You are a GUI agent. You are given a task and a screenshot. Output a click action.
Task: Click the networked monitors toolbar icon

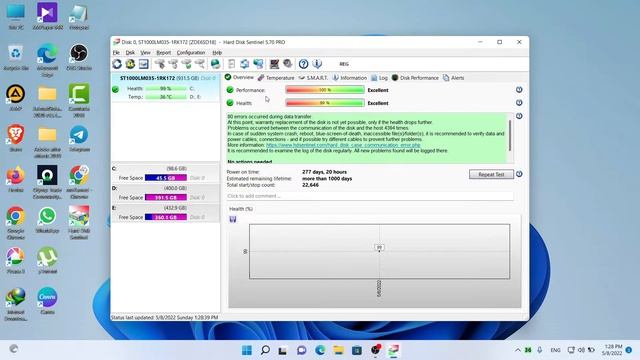coord(258,64)
